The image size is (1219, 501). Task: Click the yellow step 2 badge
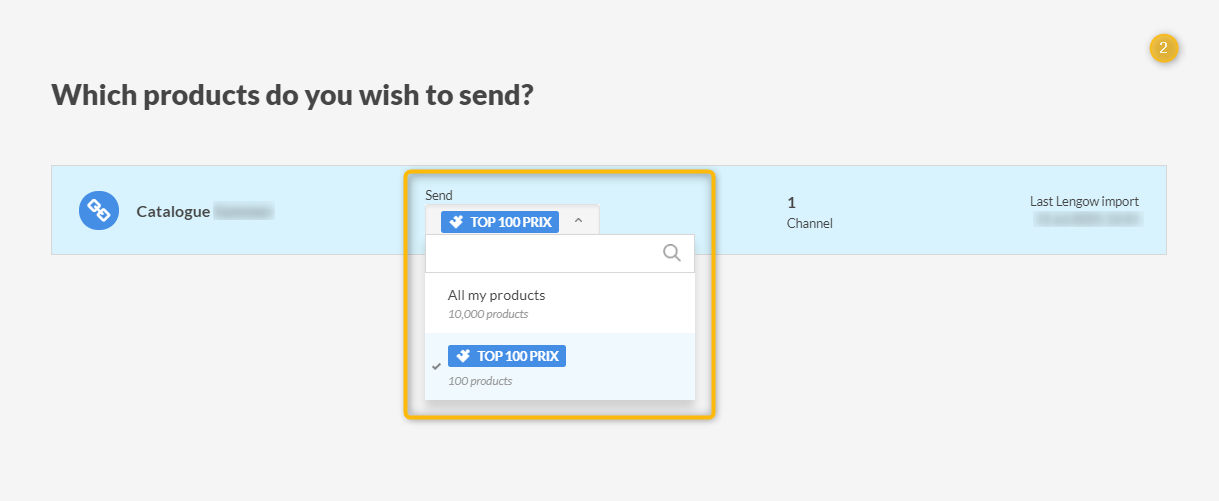click(1163, 48)
